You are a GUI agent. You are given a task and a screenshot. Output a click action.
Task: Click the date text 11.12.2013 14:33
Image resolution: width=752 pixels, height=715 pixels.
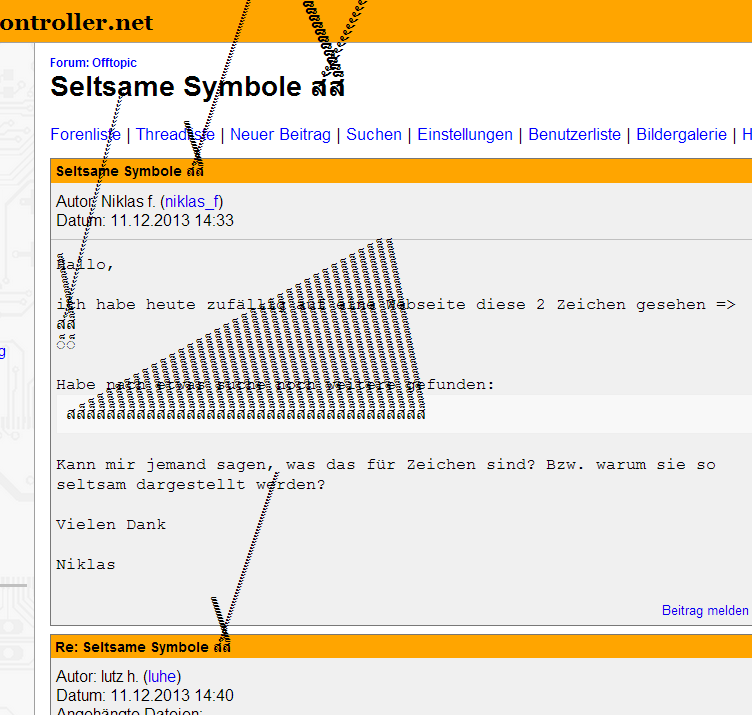[x=172, y=221]
